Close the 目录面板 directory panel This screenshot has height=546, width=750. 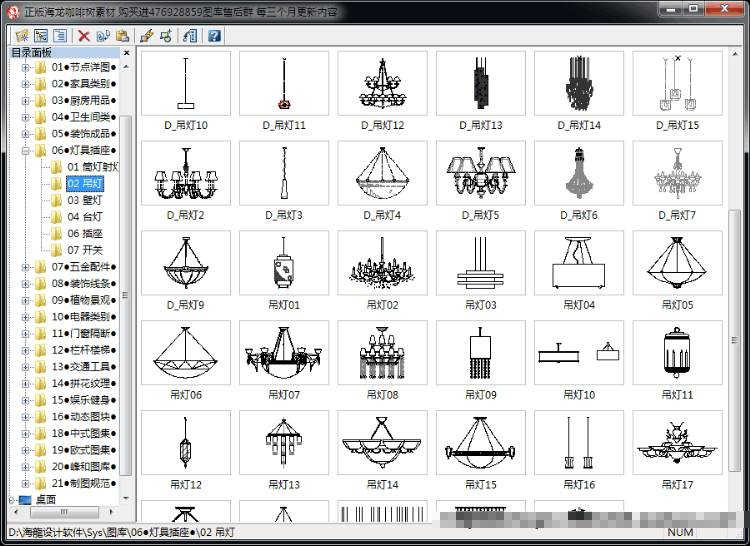click(x=127, y=53)
